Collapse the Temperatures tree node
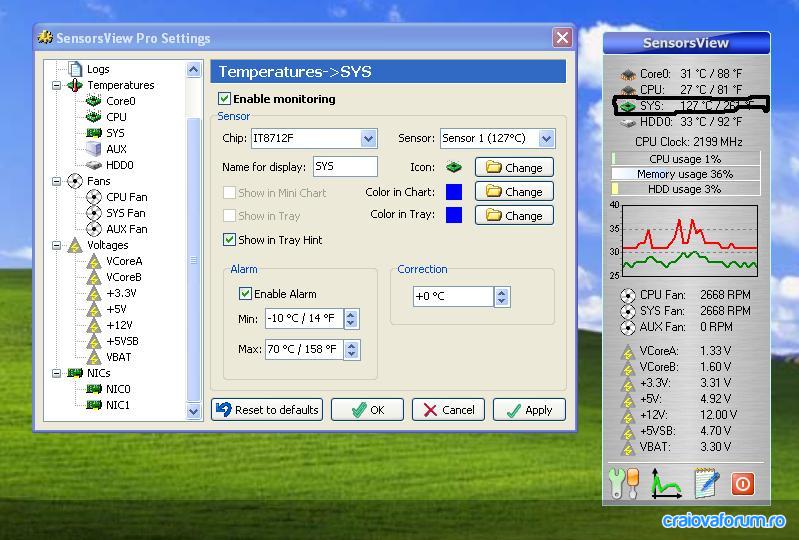 click(57, 85)
